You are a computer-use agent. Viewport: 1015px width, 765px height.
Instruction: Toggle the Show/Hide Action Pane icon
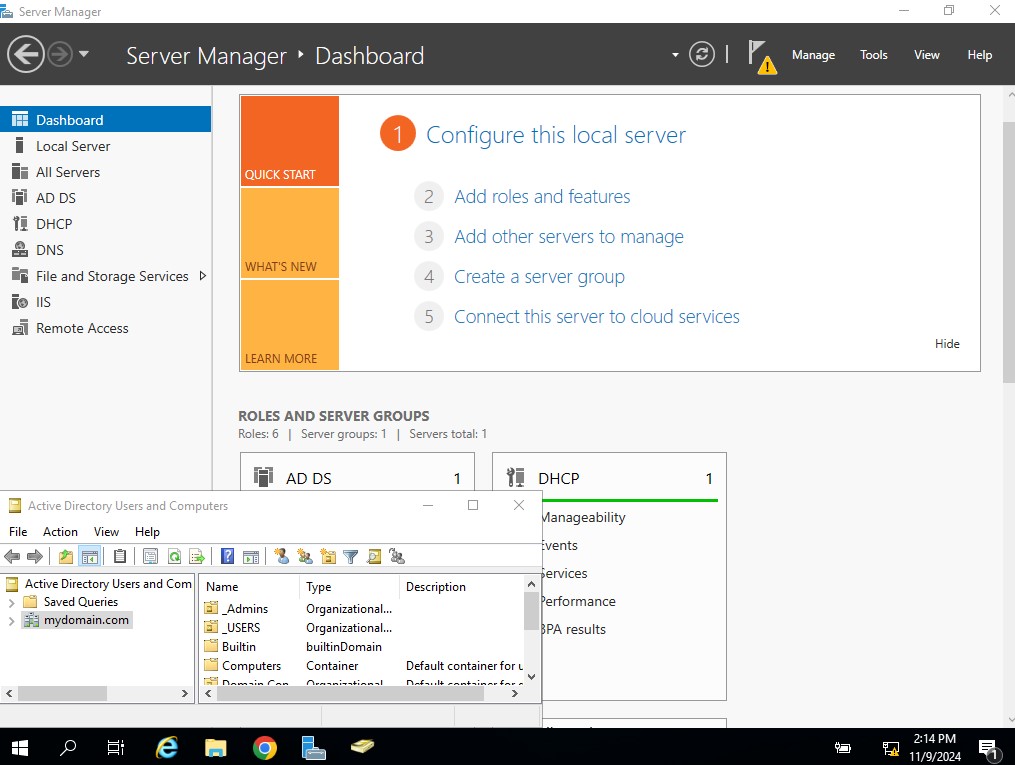coord(251,556)
